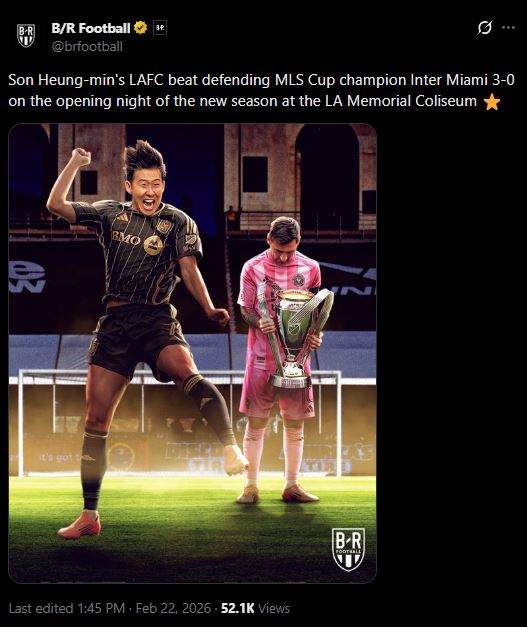527x627 pixels.
Task: Click the goal net behind the players
Action: pos(180,424)
